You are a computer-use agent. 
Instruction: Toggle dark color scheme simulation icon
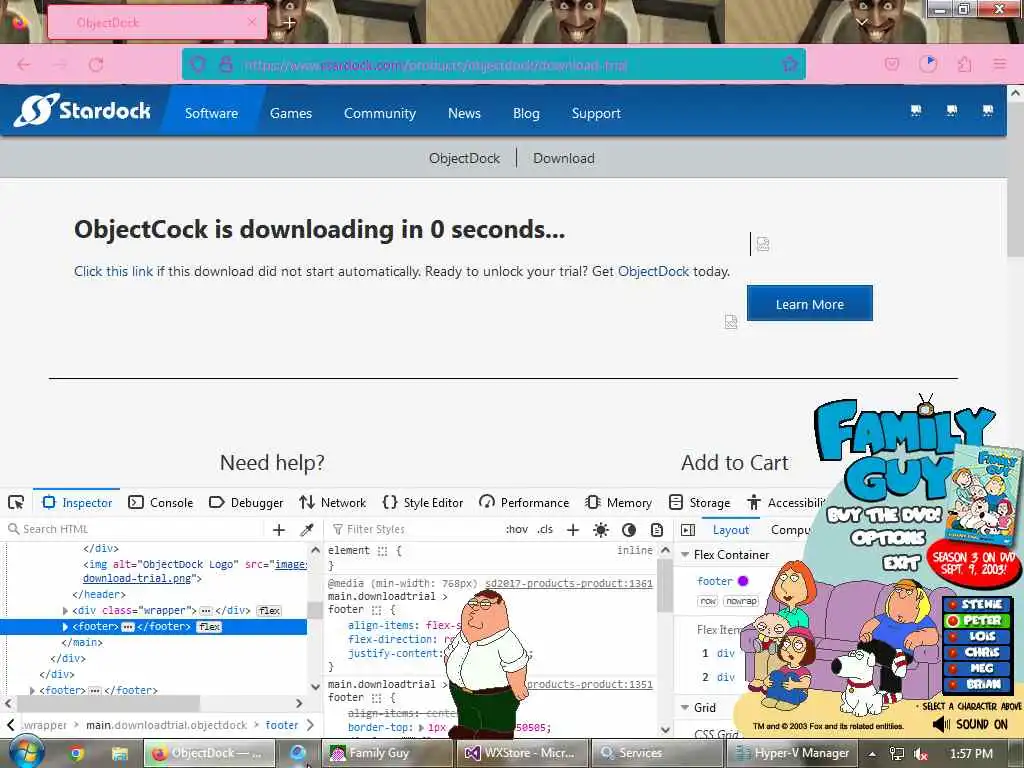[629, 530]
